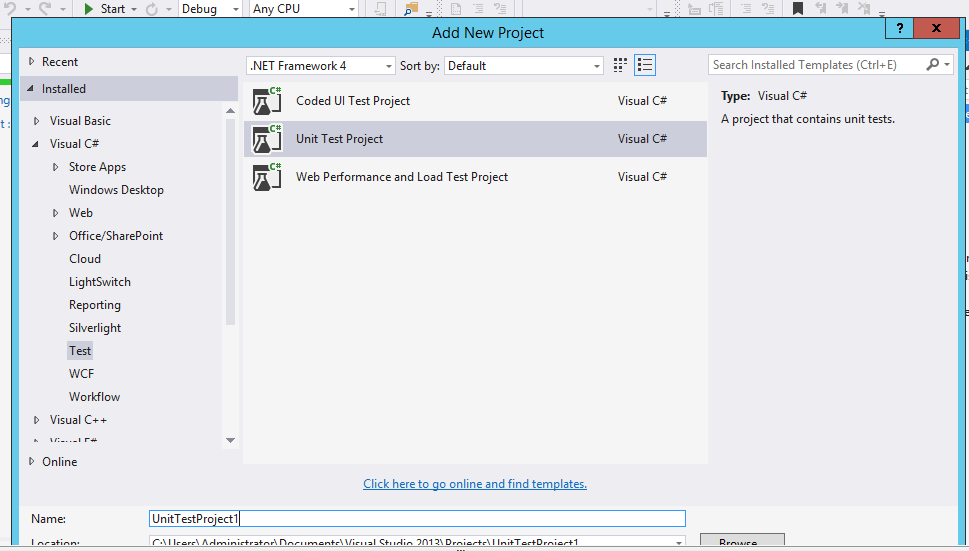Screen dimensions: 969x551
Task: Select Windows Desktop category
Action: coord(116,190)
